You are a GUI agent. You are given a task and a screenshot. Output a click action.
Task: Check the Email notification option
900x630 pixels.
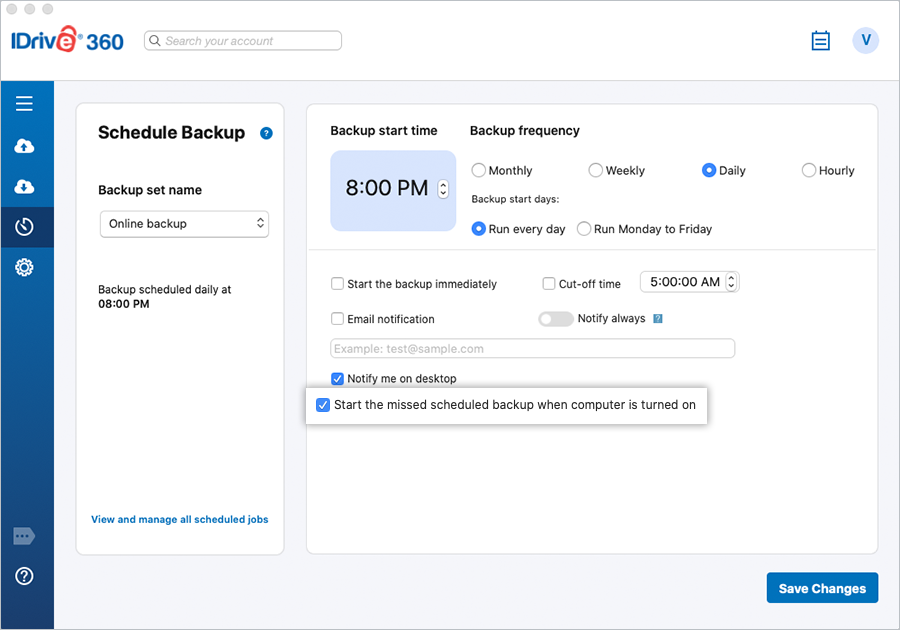(x=338, y=319)
